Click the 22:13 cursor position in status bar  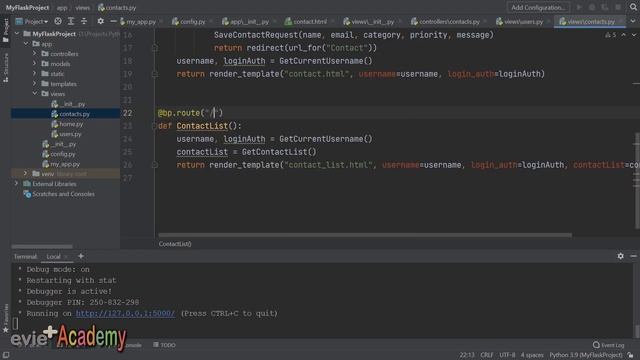[467, 355]
